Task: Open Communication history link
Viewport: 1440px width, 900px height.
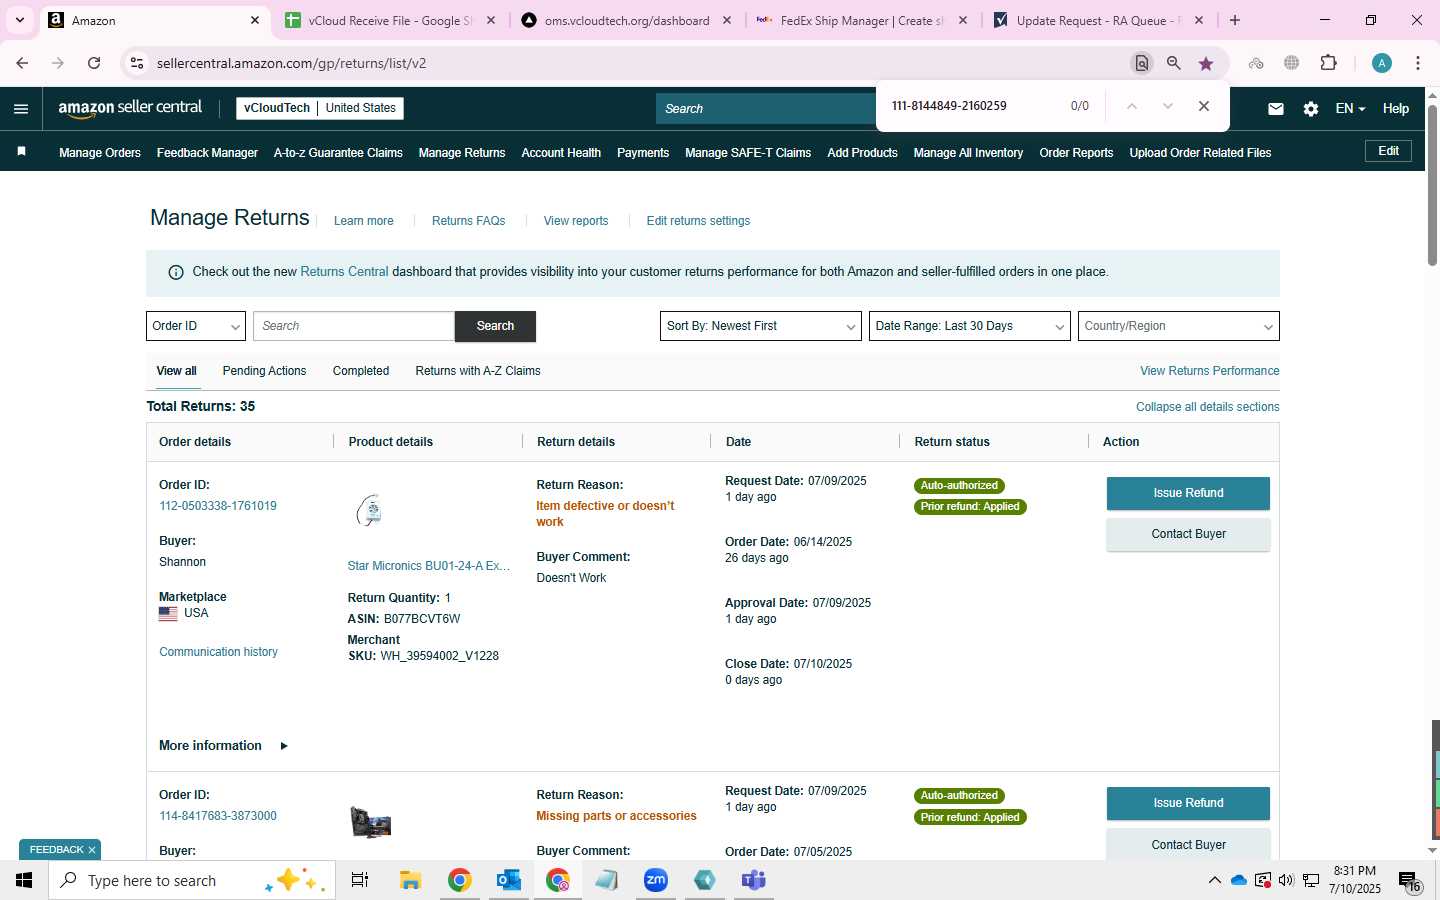Action: (218, 652)
